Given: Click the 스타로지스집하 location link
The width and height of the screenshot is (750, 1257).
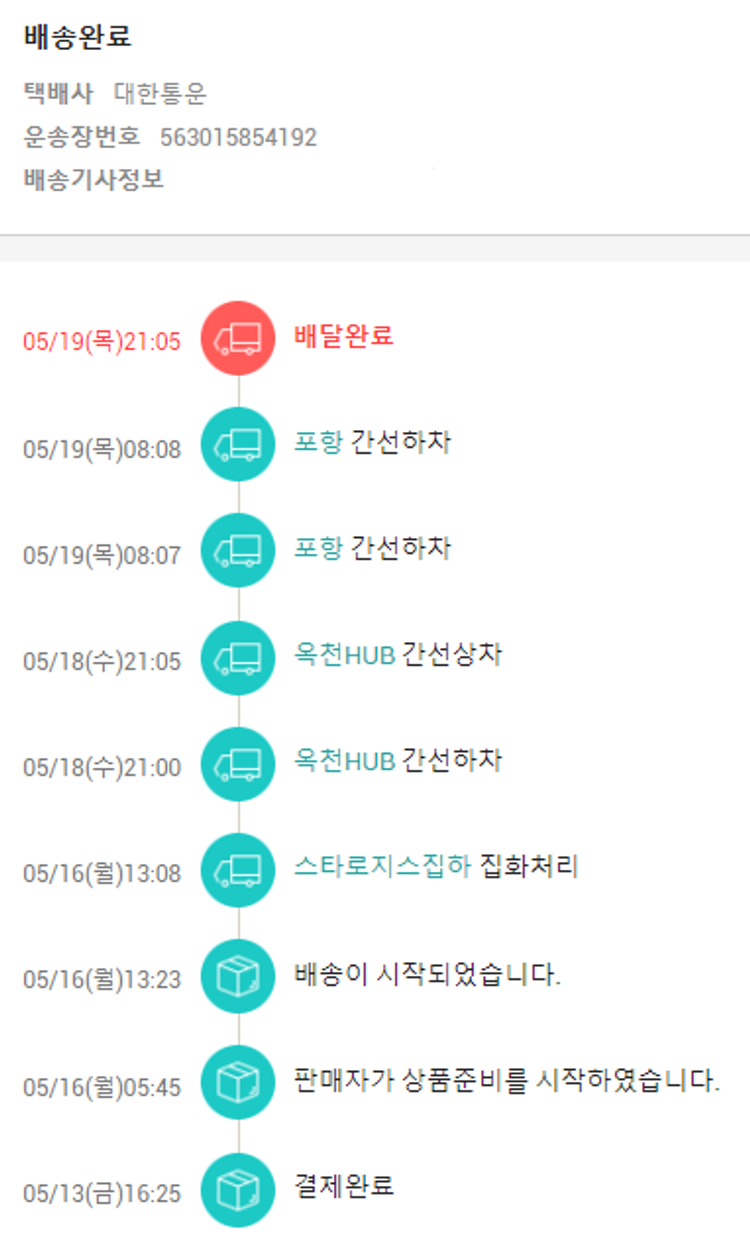Looking at the screenshot, I should click(382, 867).
